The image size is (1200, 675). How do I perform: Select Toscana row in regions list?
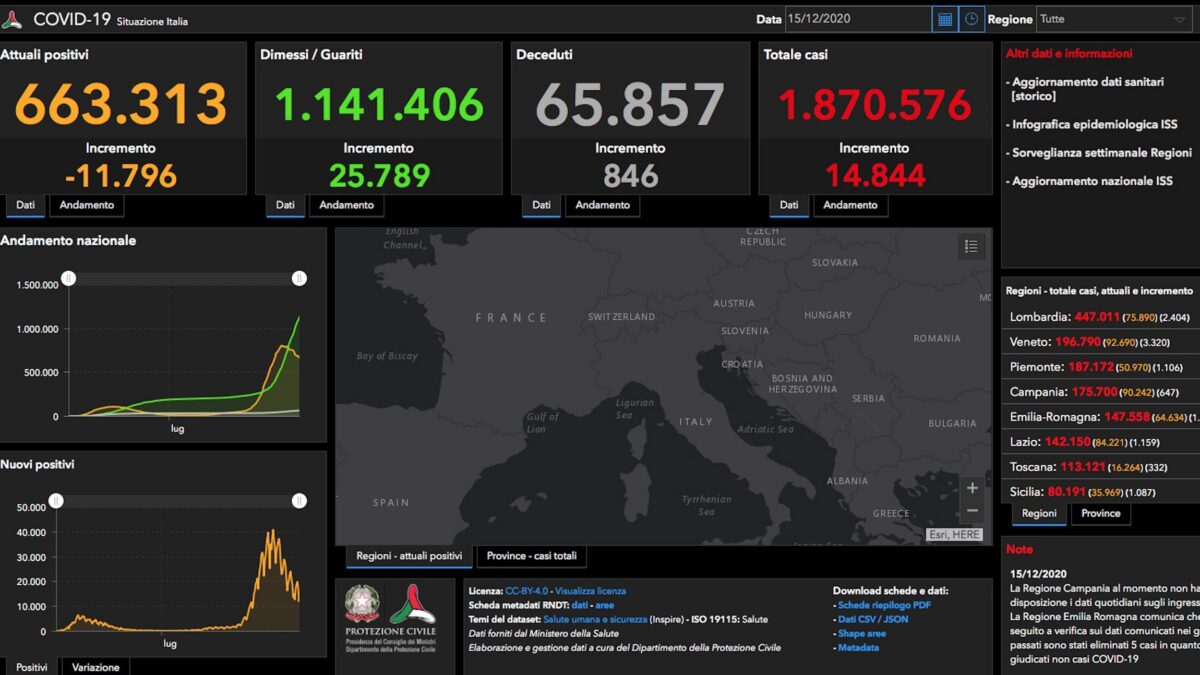click(x=1100, y=466)
